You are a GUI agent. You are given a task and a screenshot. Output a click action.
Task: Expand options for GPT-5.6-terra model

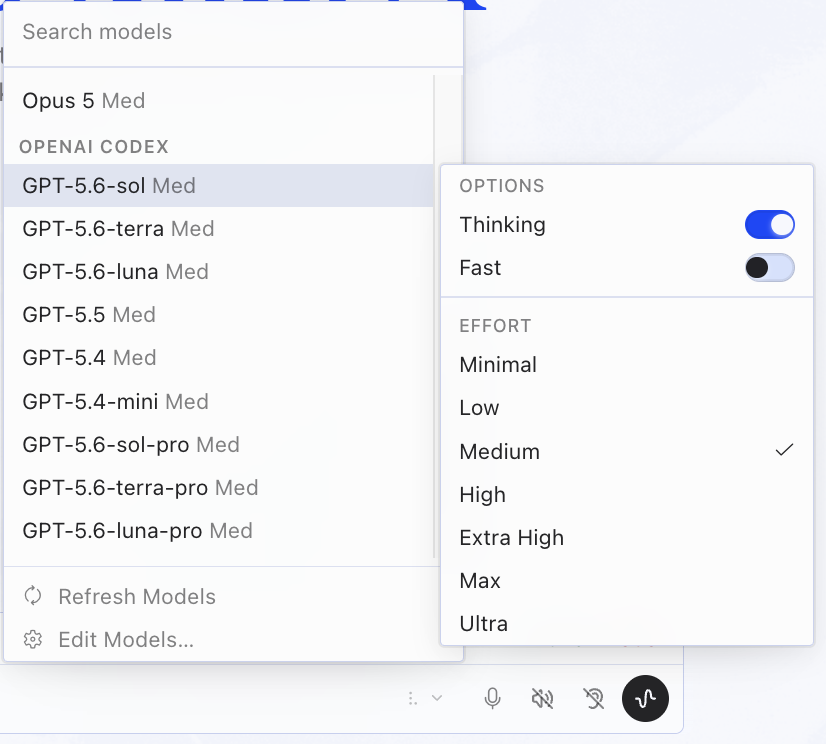tap(219, 229)
